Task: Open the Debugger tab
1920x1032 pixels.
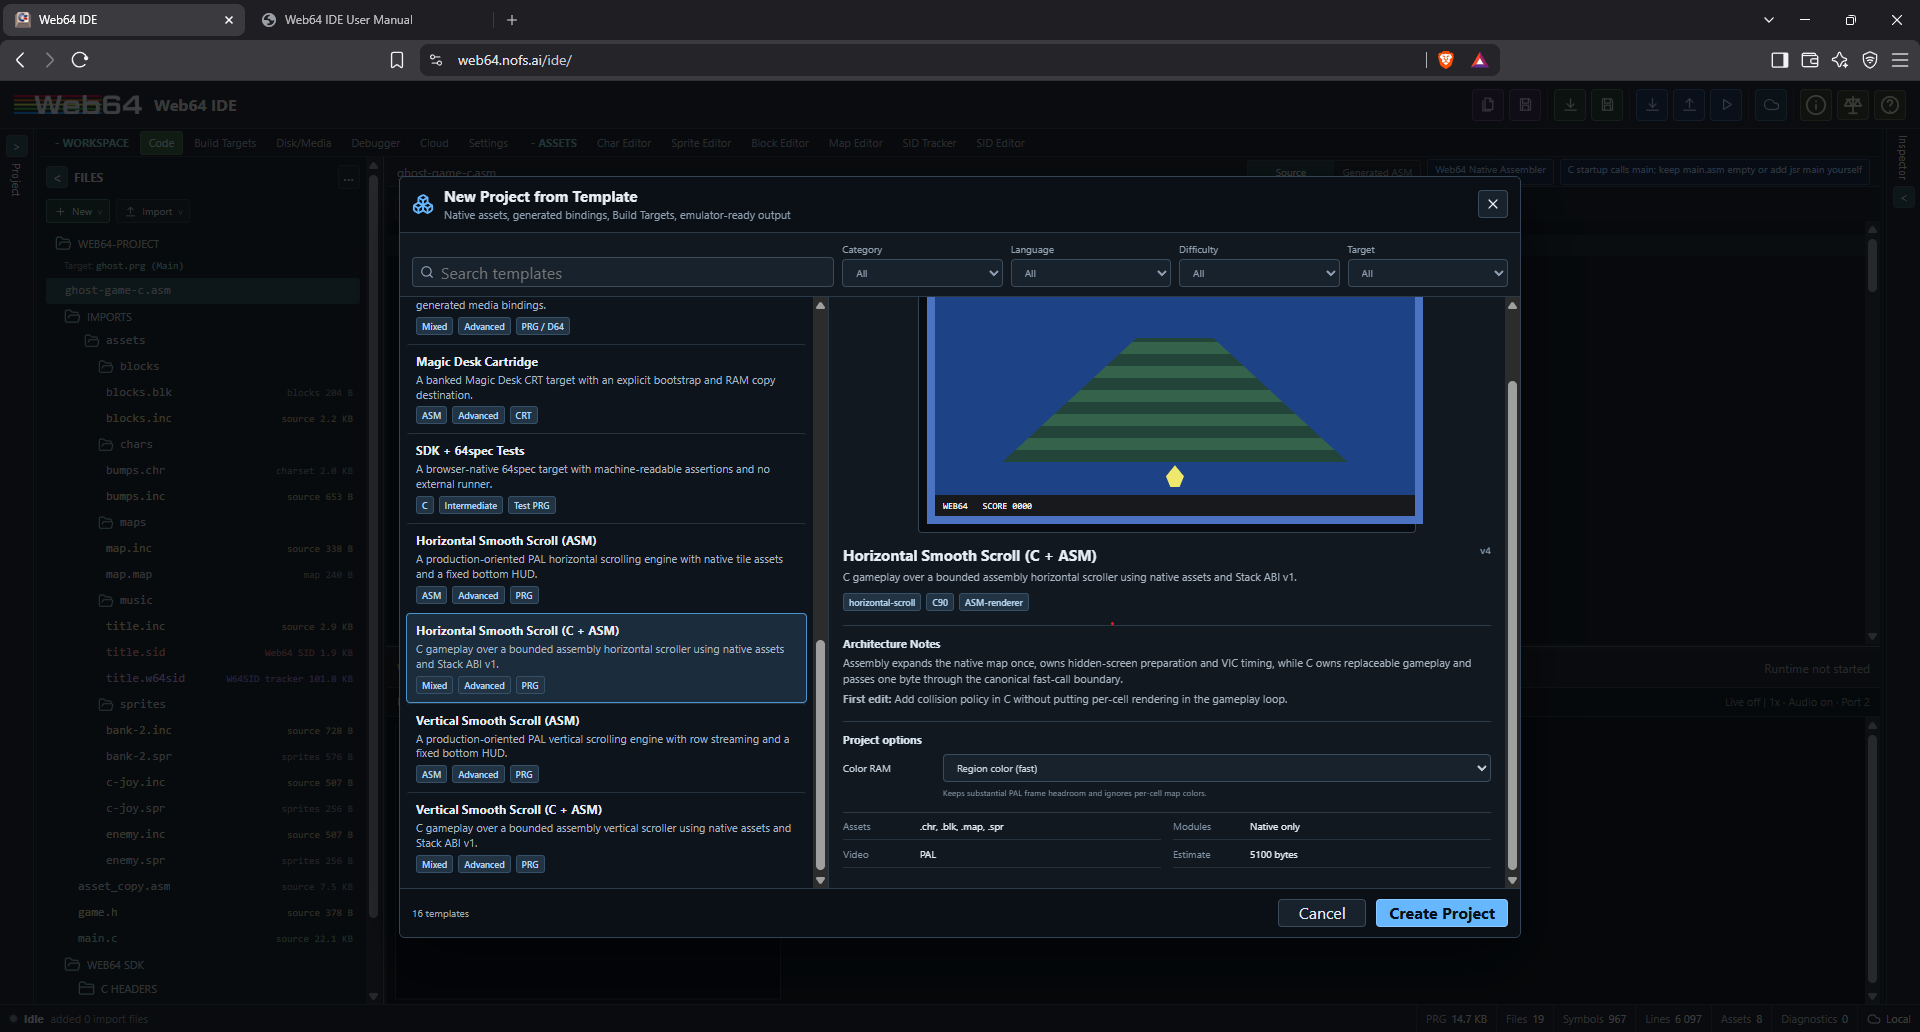Action: click(x=375, y=143)
